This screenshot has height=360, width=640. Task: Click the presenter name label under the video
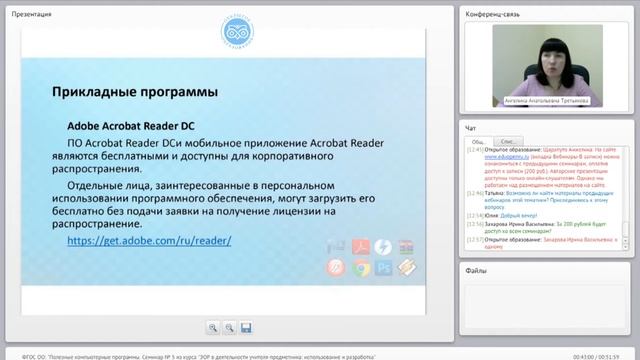(x=547, y=100)
